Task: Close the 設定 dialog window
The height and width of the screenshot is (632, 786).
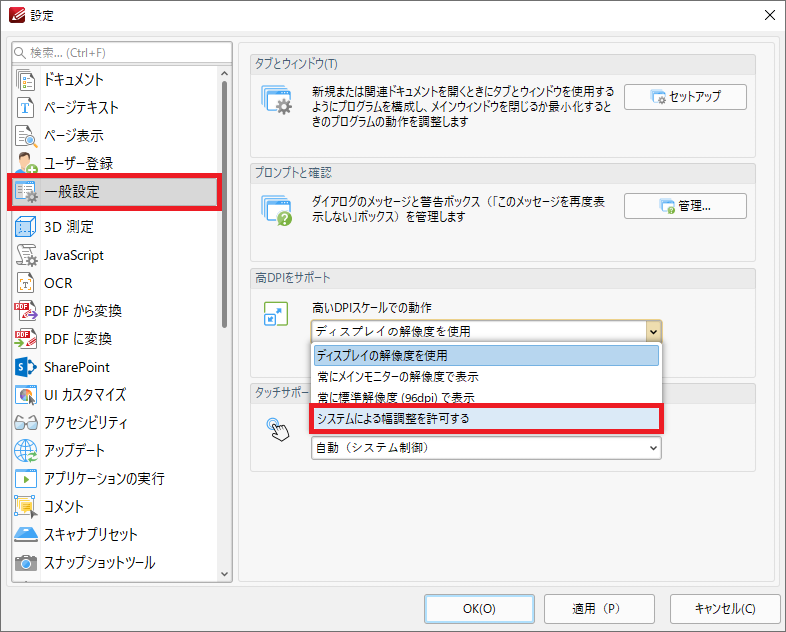Action: (x=769, y=16)
